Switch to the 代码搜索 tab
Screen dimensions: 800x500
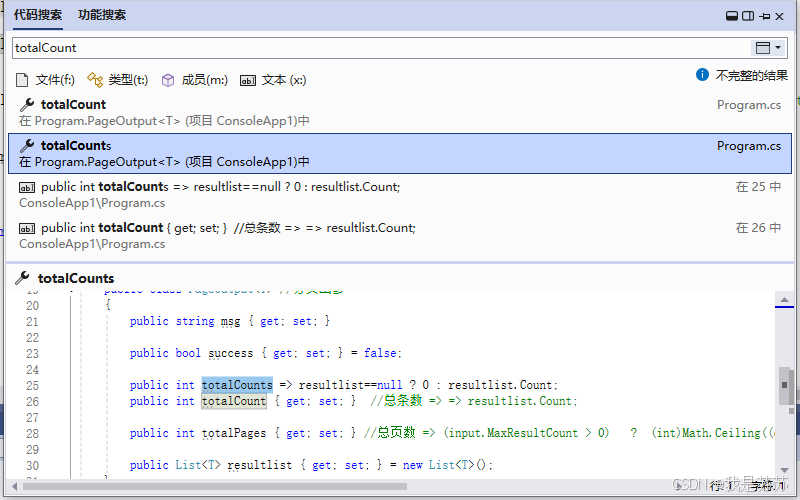pos(38,15)
